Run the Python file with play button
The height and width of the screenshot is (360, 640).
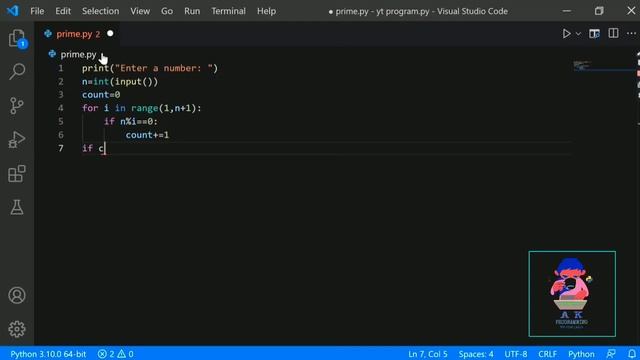(566, 33)
